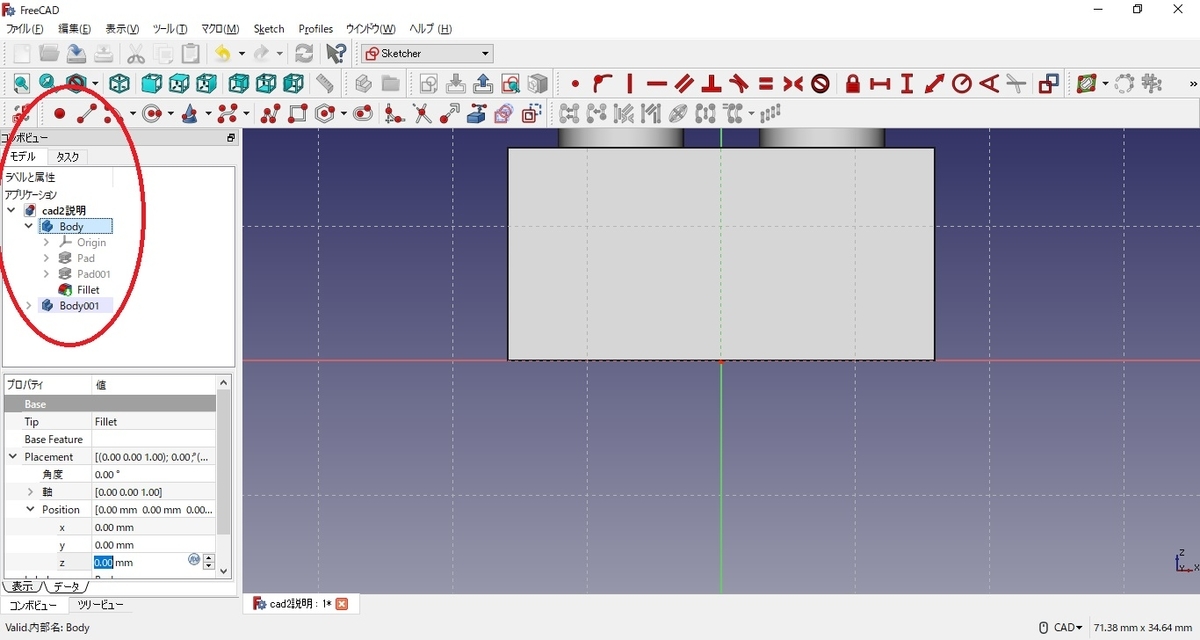Click the Measure distance ruler icon
This screenshot has height=640, width=1200.
click(324, 83)
